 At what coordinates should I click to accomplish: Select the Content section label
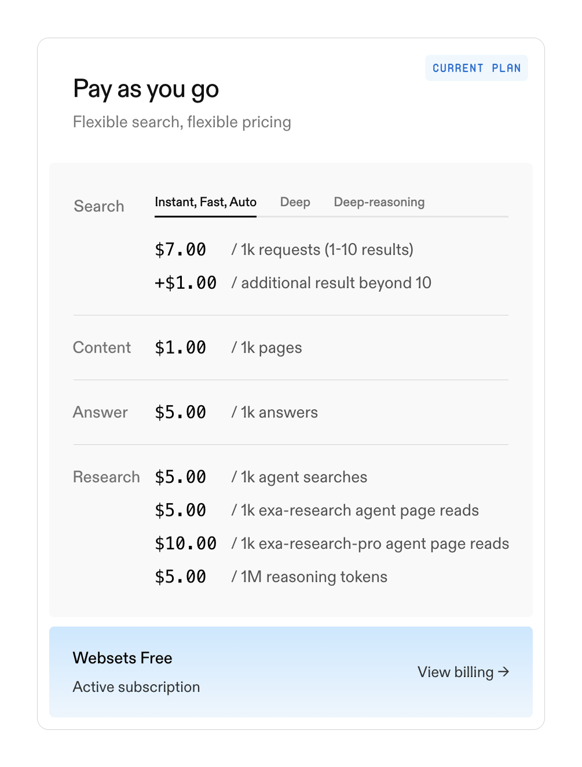tap(102, 347)
